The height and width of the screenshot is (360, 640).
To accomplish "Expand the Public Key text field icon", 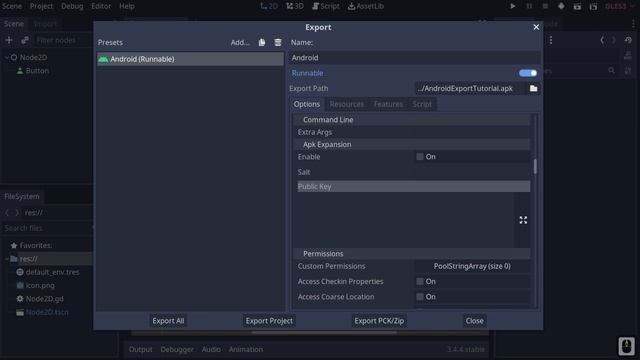I will (x=523, y=220).
